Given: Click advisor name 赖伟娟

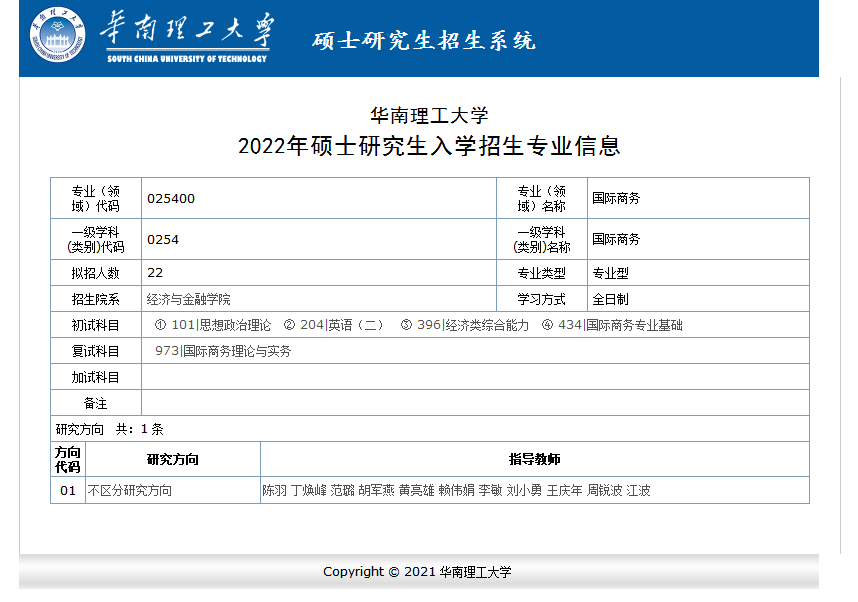Looking at the screenshot, I should [456, 491].
